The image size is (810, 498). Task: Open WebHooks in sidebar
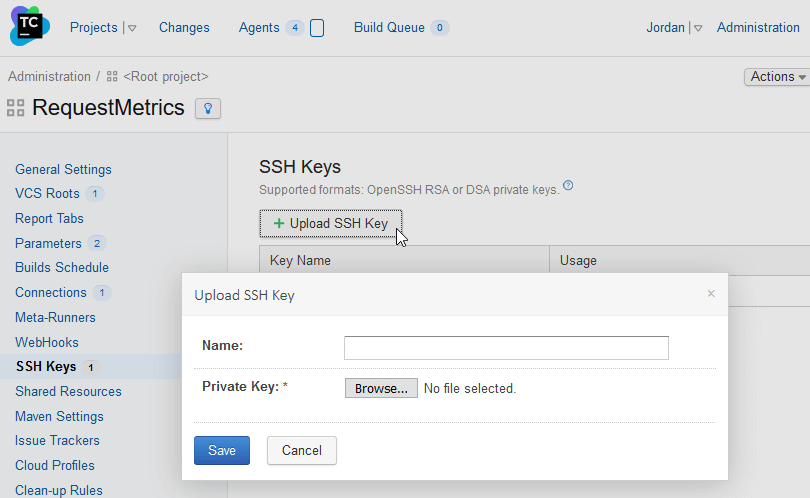click(46, 343)
